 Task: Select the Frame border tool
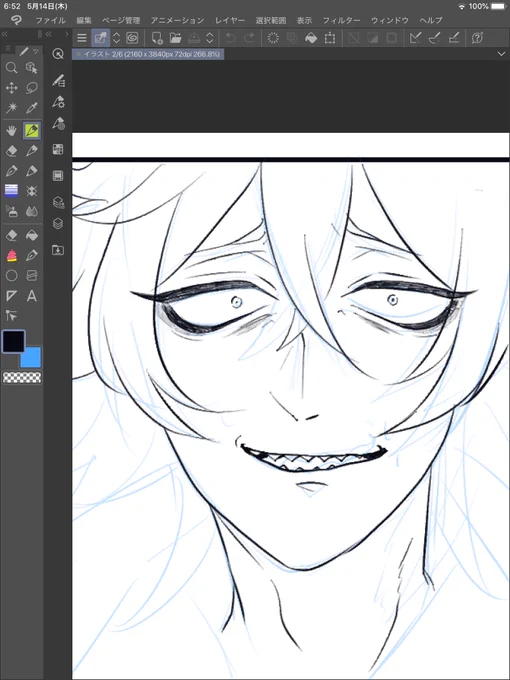click(x=31, y=275)
